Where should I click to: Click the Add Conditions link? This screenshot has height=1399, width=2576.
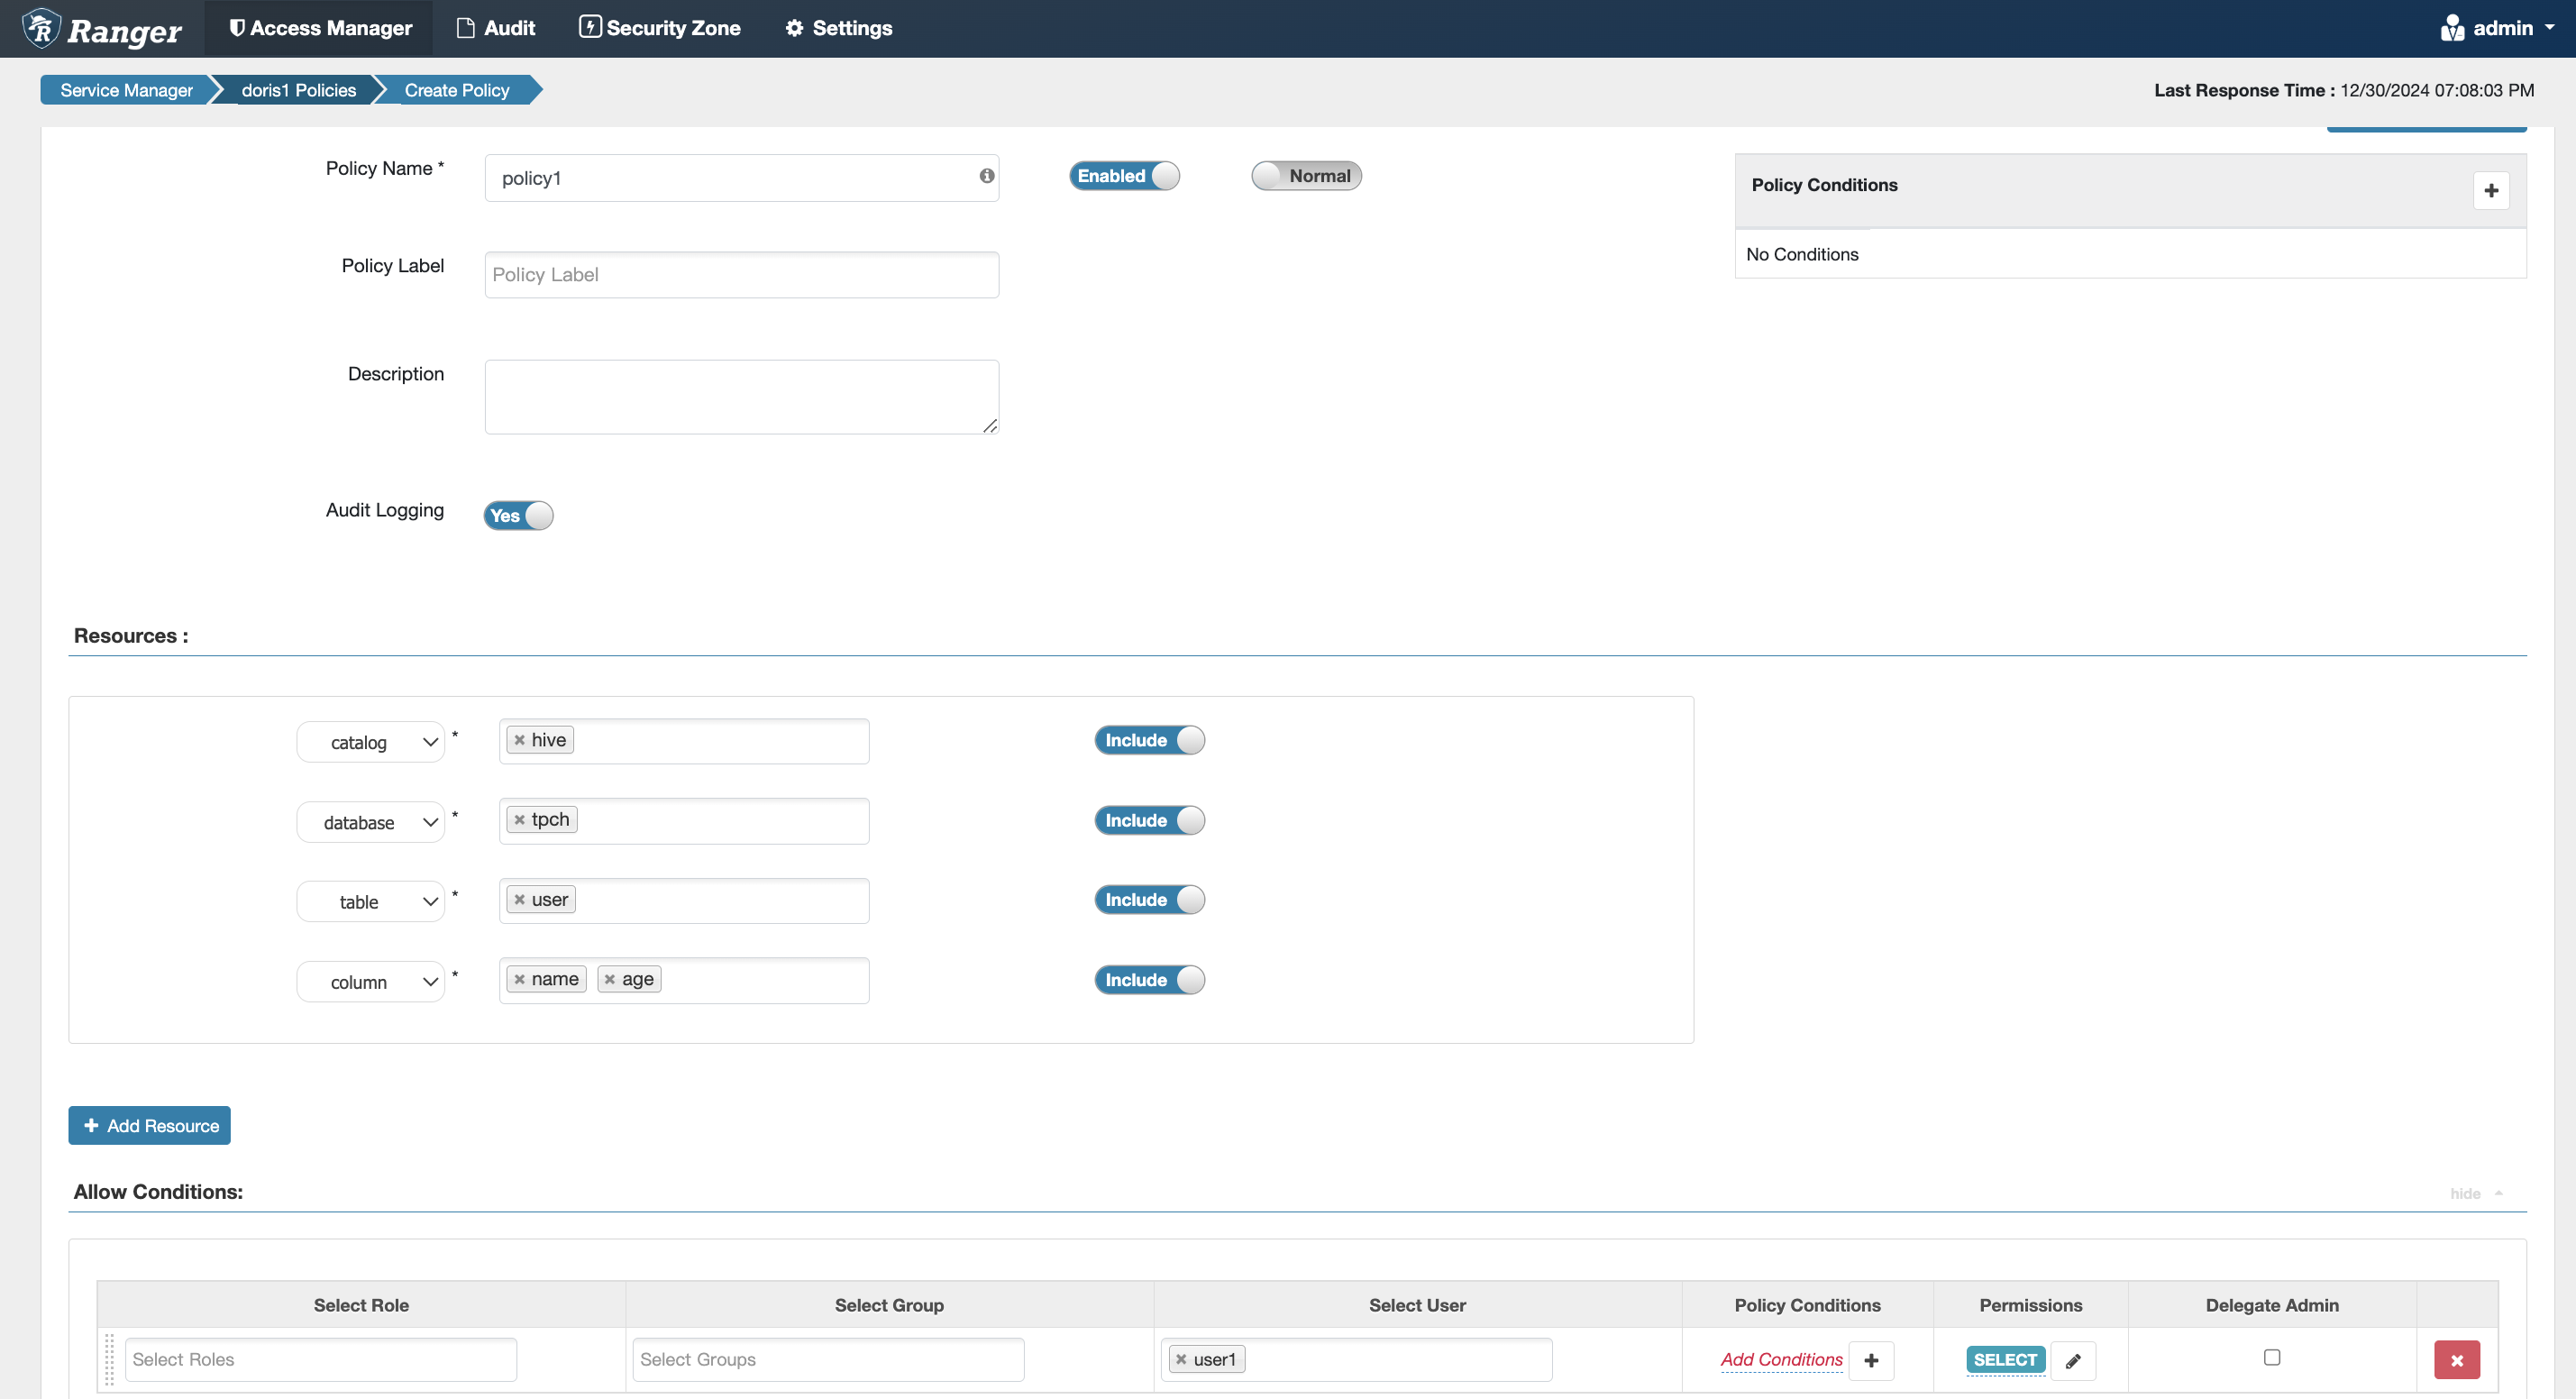(x=1781, y=1359)
